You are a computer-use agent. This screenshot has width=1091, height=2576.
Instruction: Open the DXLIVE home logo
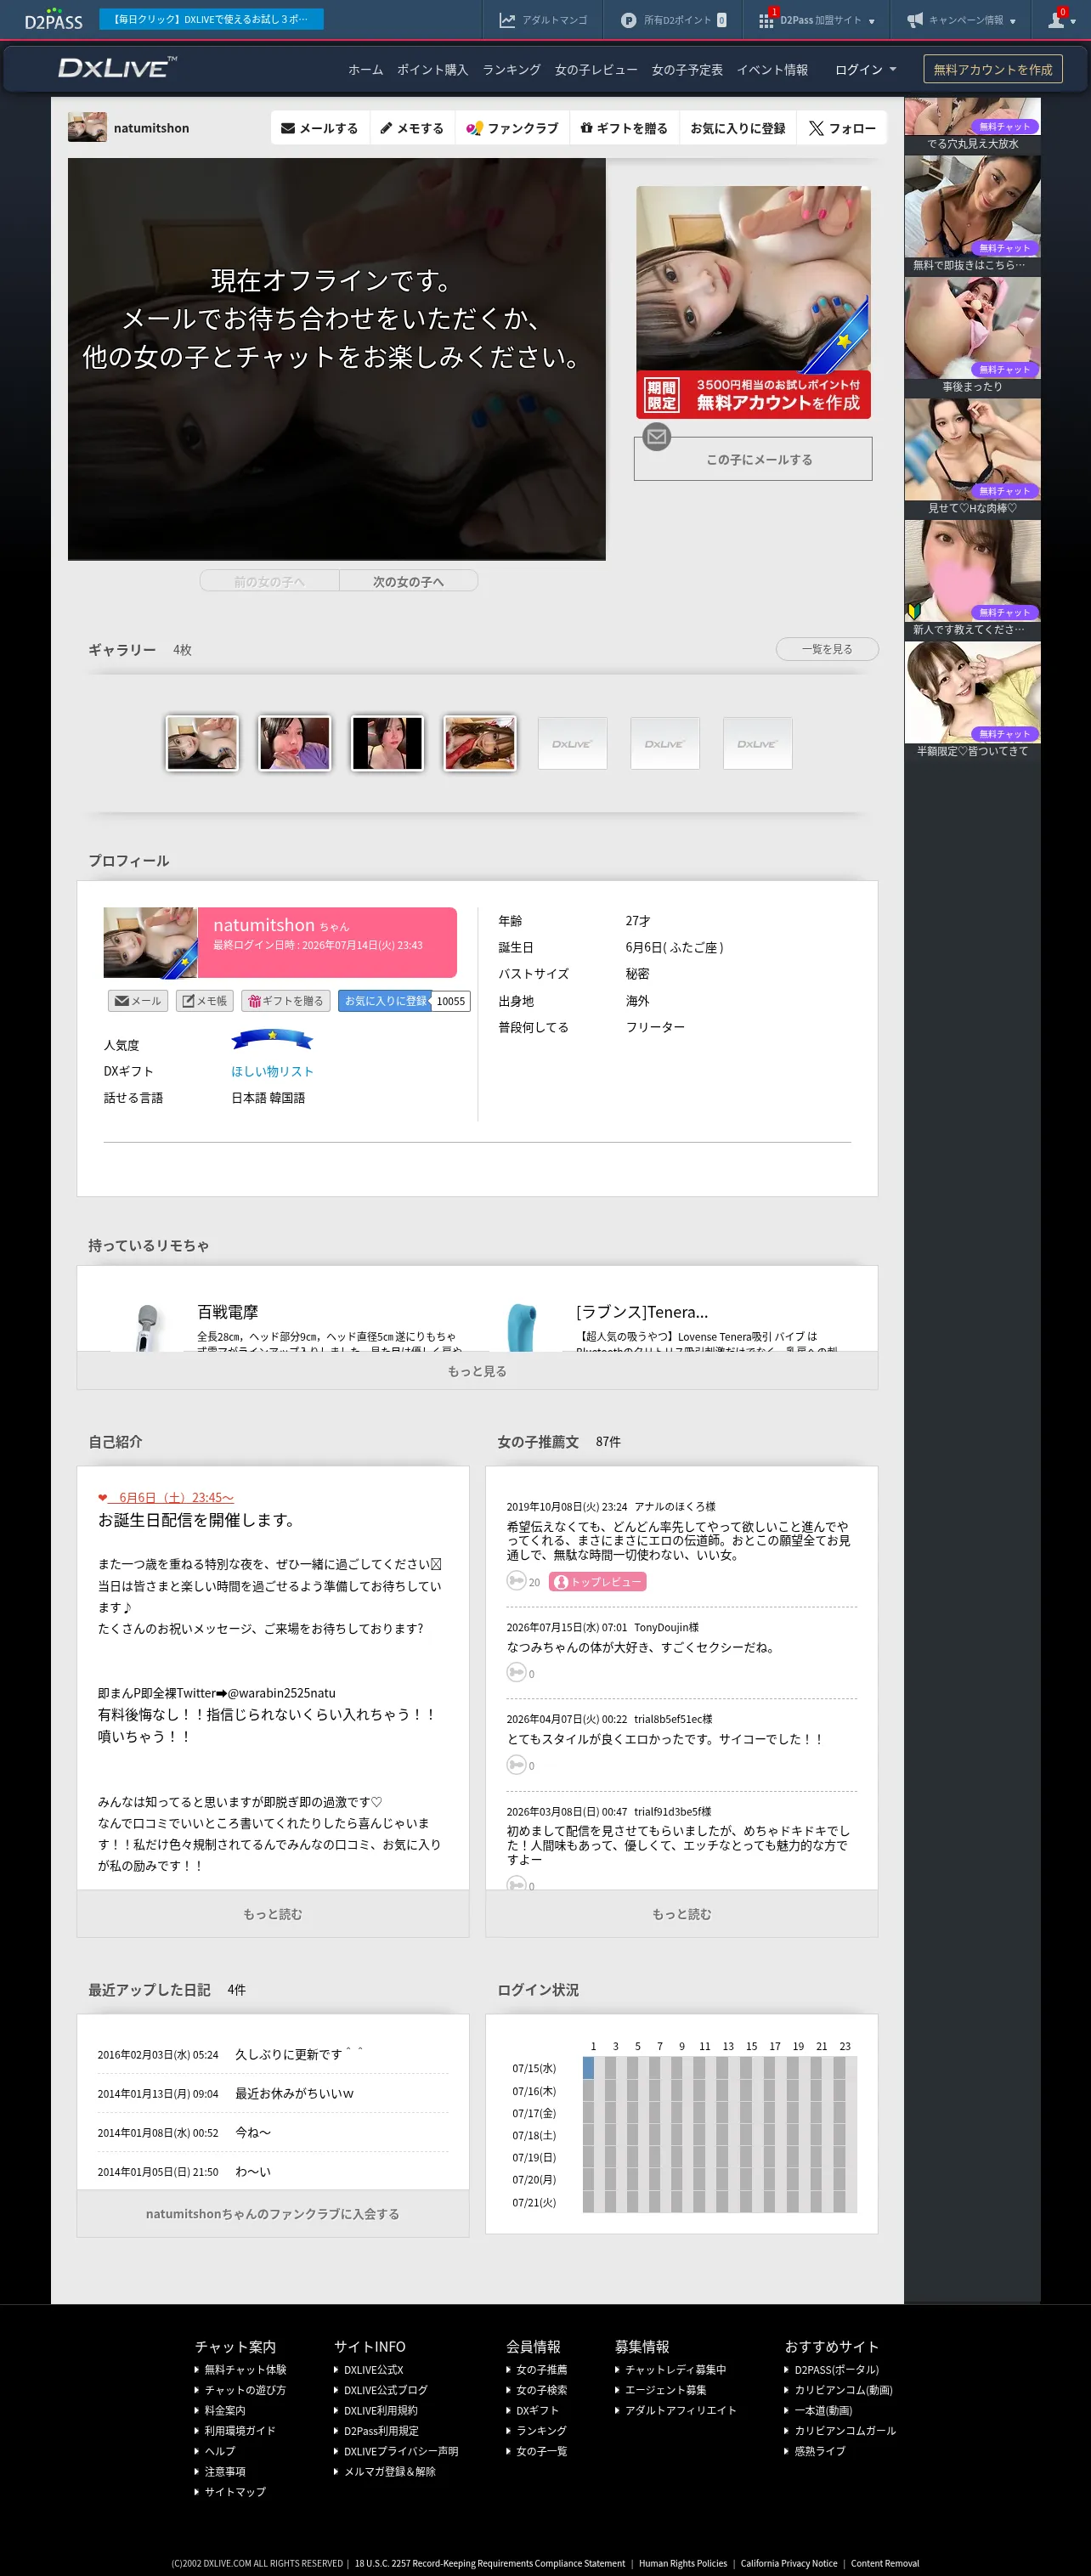pos(117,67)
